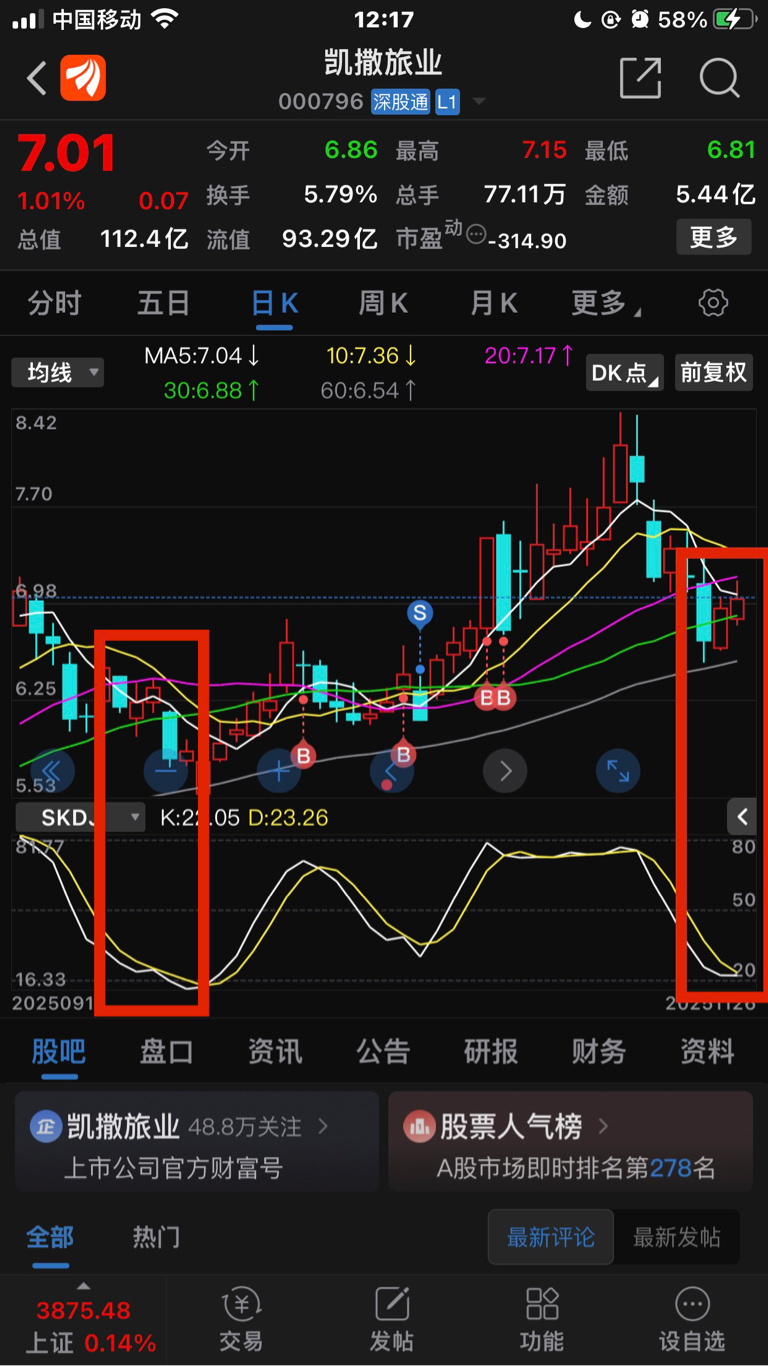The image size is (768, 1366).
Task: Tap the 上证 3875.48 index value
Action: coord(84,1310)
